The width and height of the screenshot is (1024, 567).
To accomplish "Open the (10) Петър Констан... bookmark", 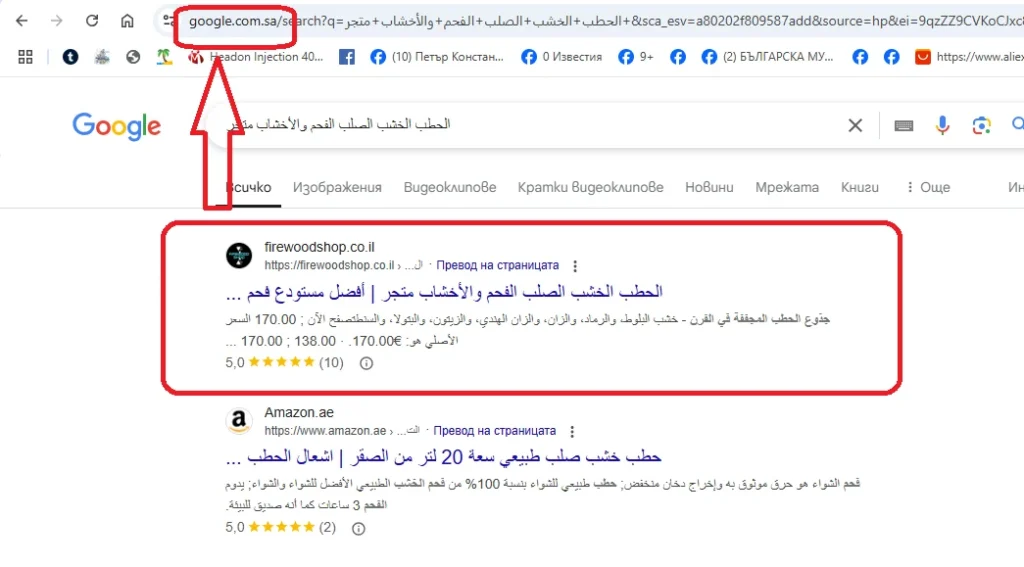I will tap(437, 57).
